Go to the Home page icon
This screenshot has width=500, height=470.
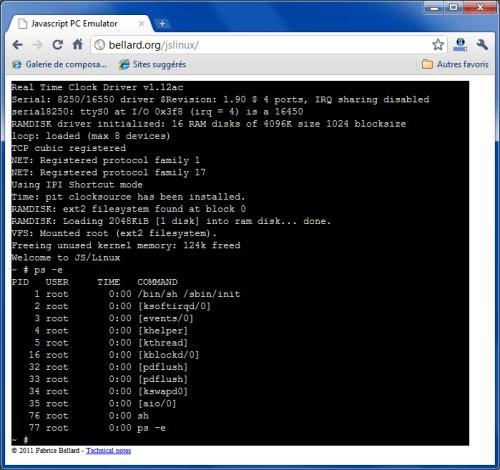click(78, 44)
